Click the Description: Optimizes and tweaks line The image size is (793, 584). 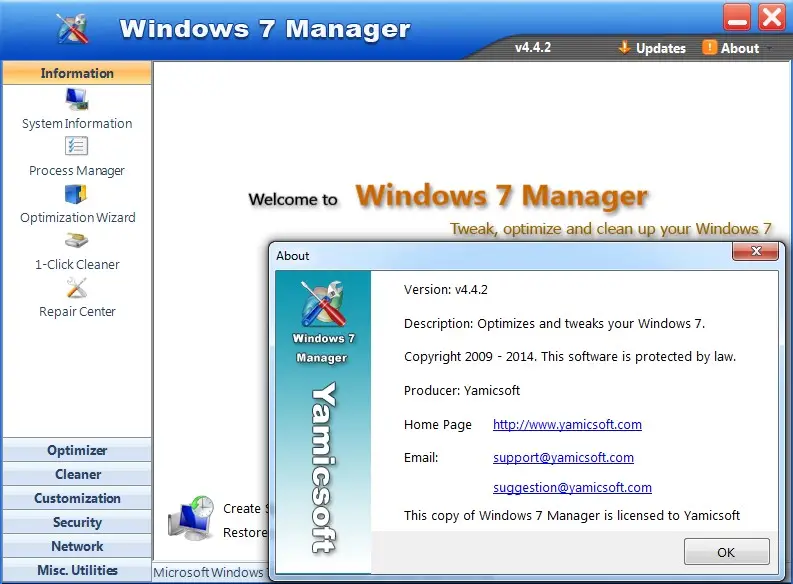point(554,324)
